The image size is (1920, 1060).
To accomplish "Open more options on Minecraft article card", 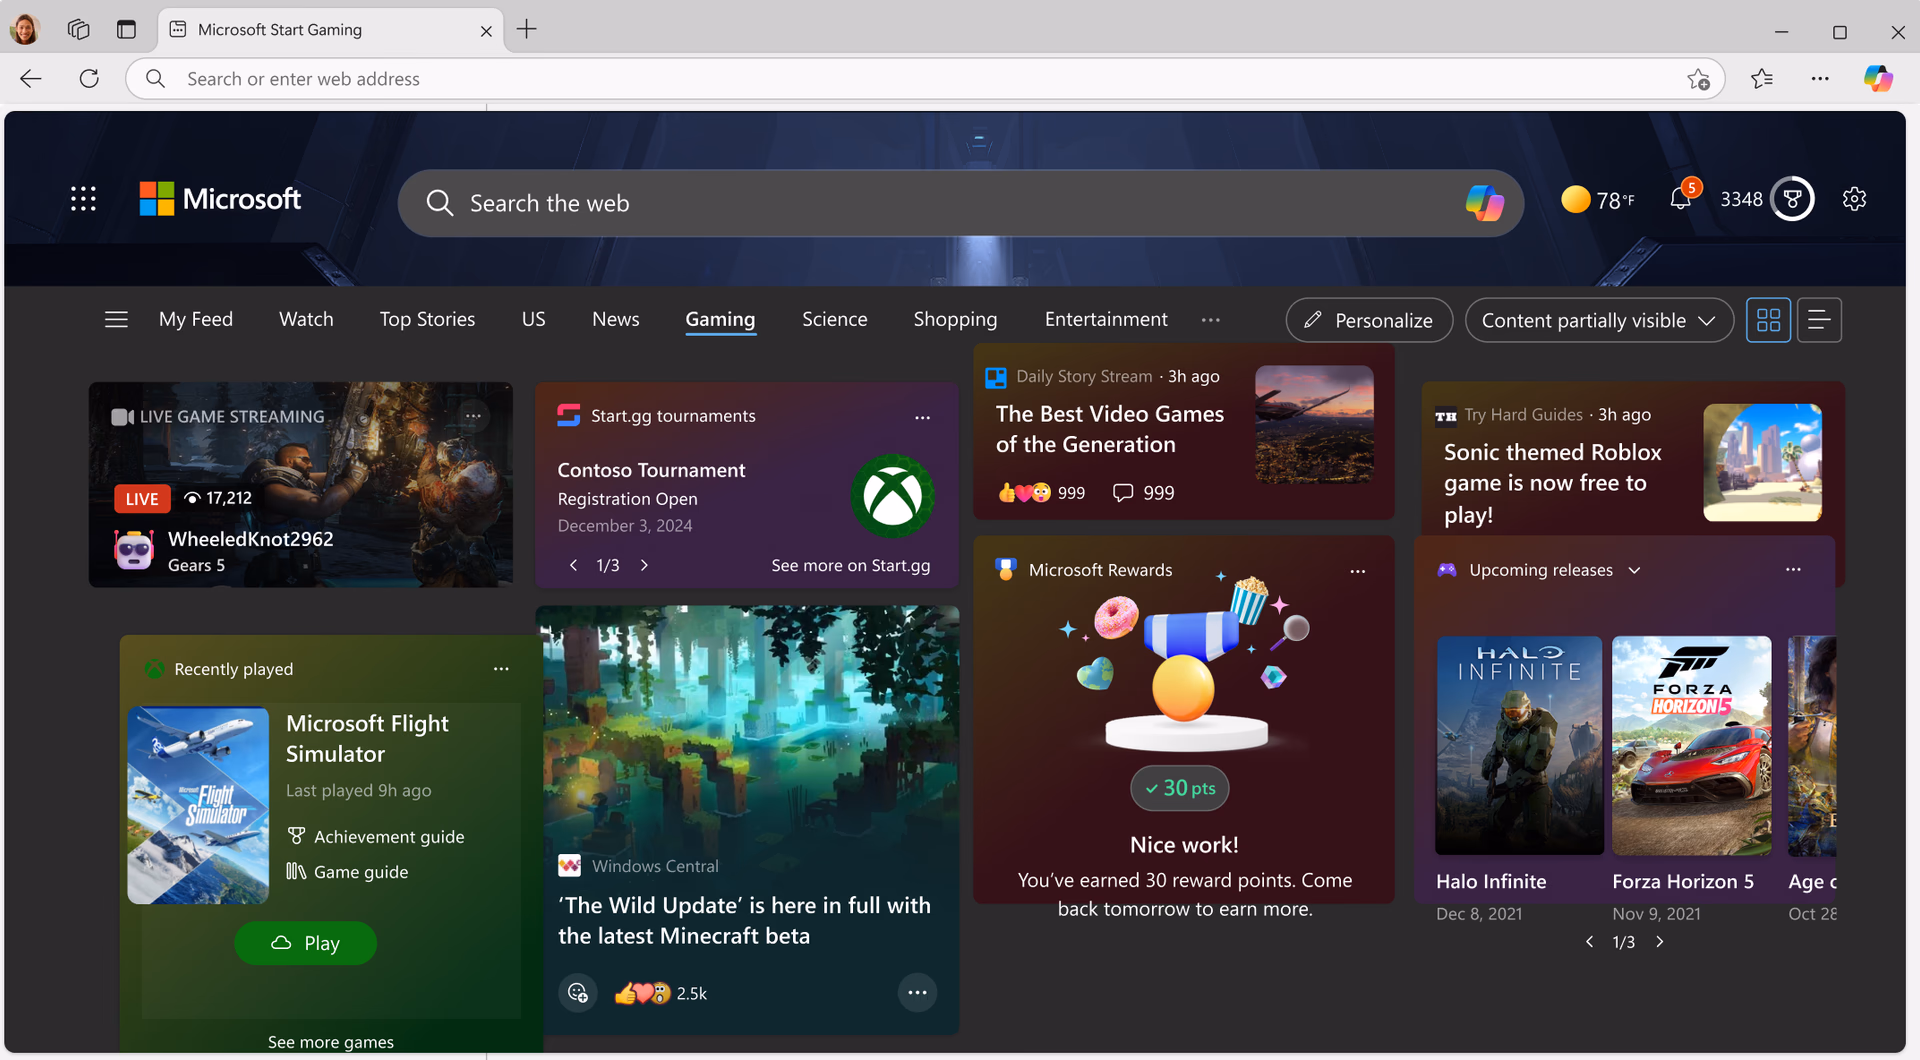I will [x=917, y=993].
